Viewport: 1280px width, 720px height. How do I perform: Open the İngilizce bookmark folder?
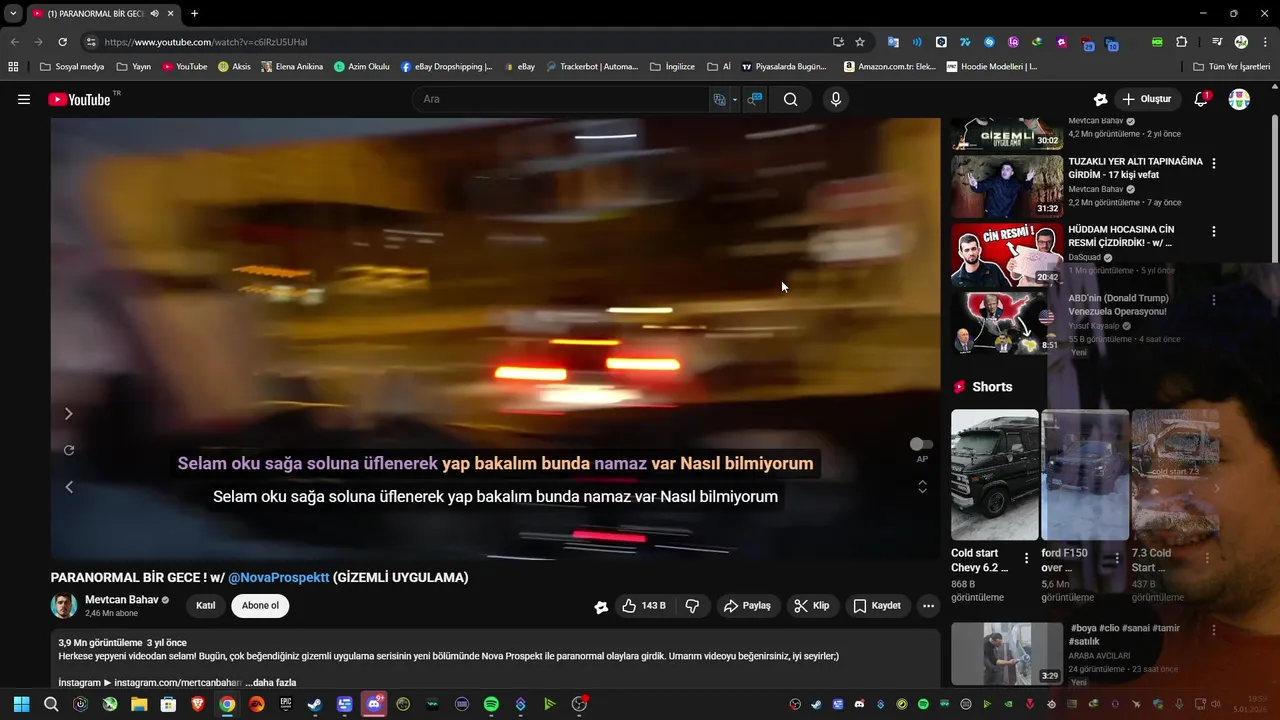672,67
